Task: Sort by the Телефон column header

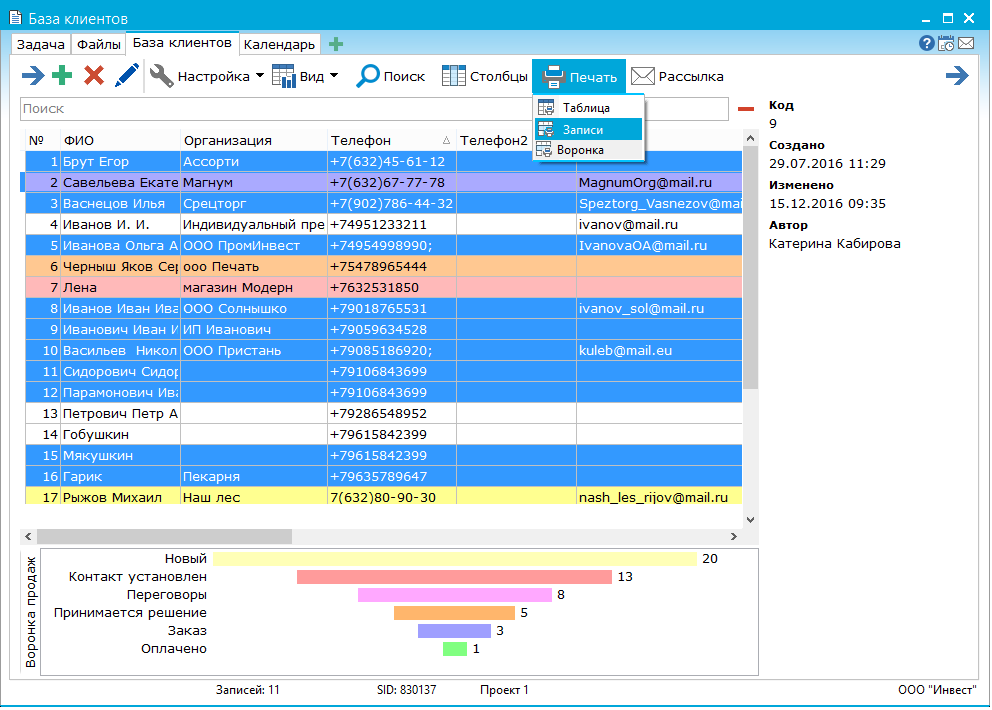Action: [391, 140]
